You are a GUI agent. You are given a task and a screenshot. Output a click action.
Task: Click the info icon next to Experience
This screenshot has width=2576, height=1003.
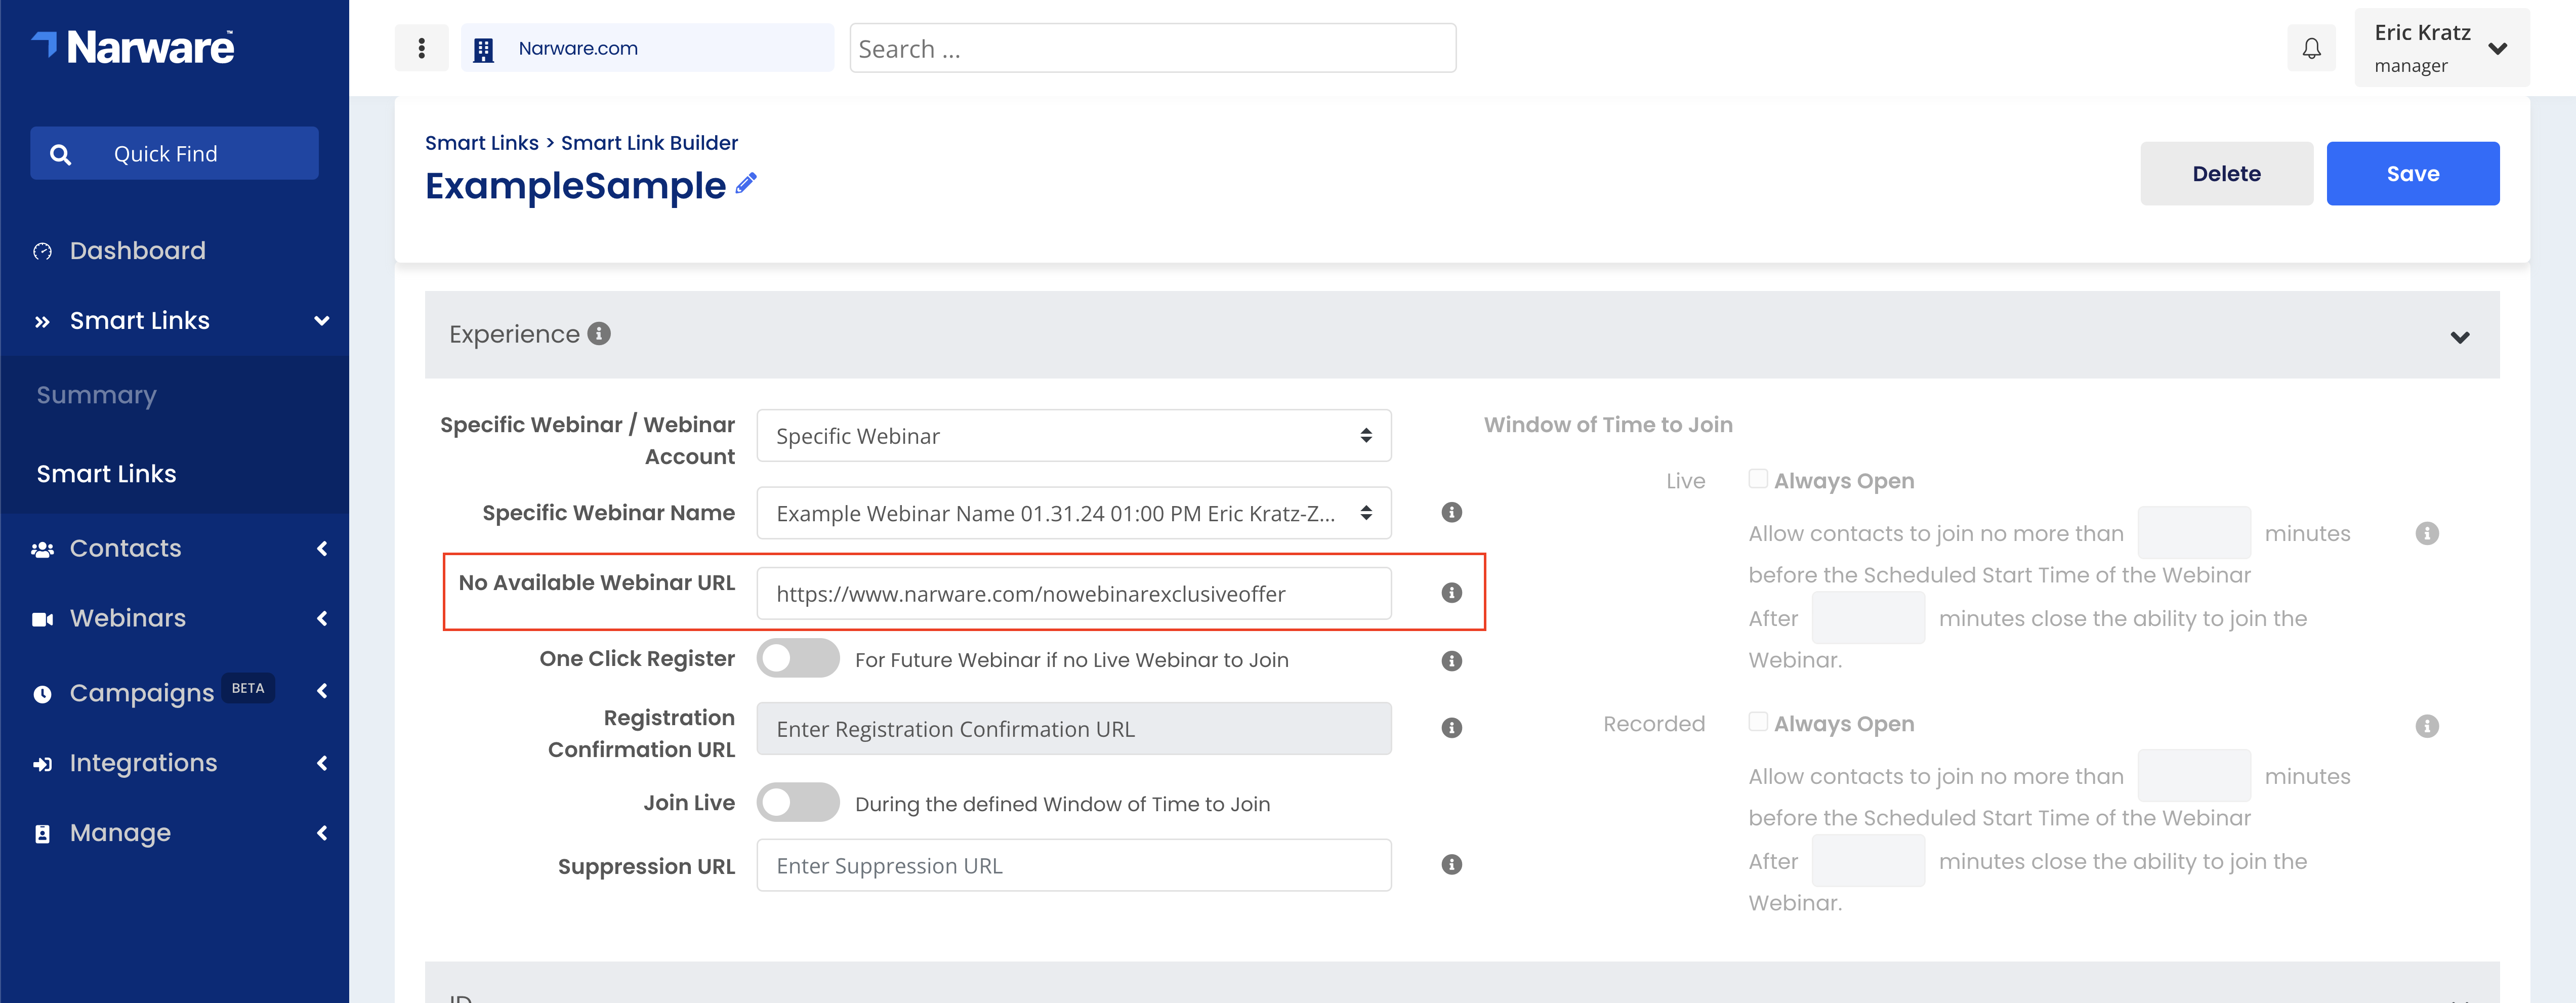click(599, 334)
